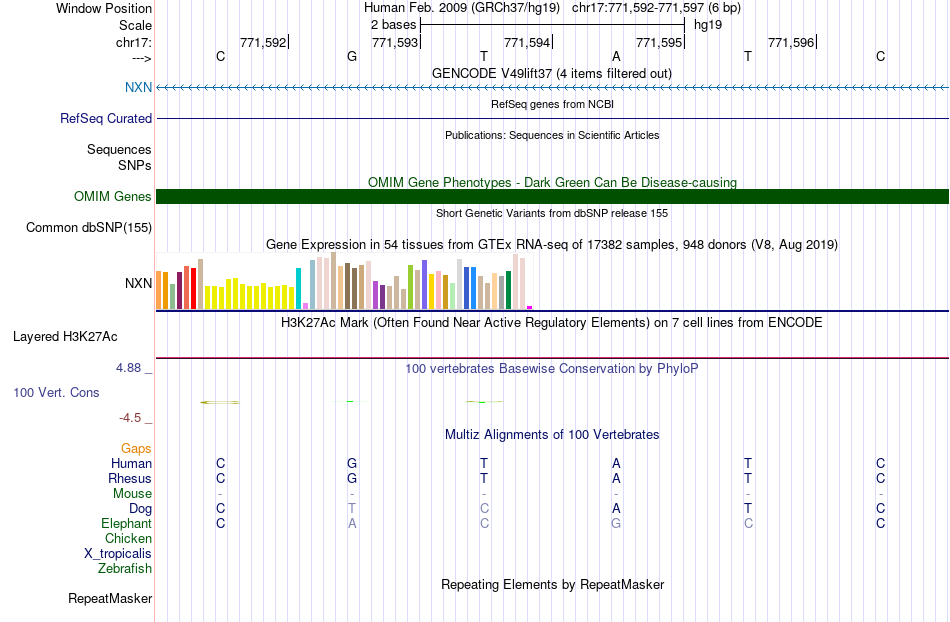Screen dimensions: 950x622
Task: Click the RepeatMasker track label
Action: coord(110,598)
